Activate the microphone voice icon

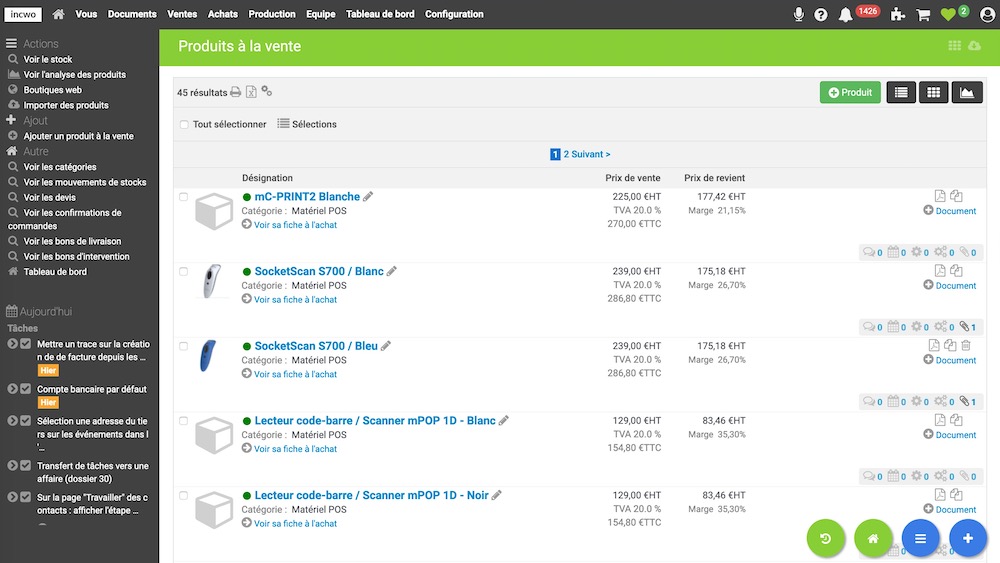click(798, 14)
